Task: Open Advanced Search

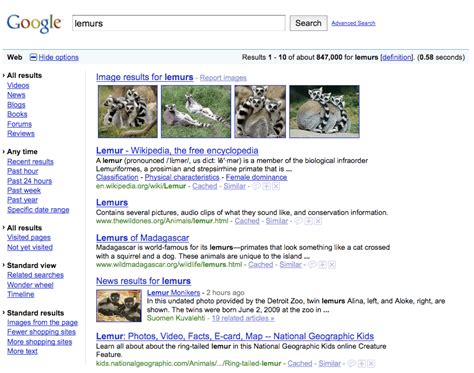Action: tap(353, 23)
